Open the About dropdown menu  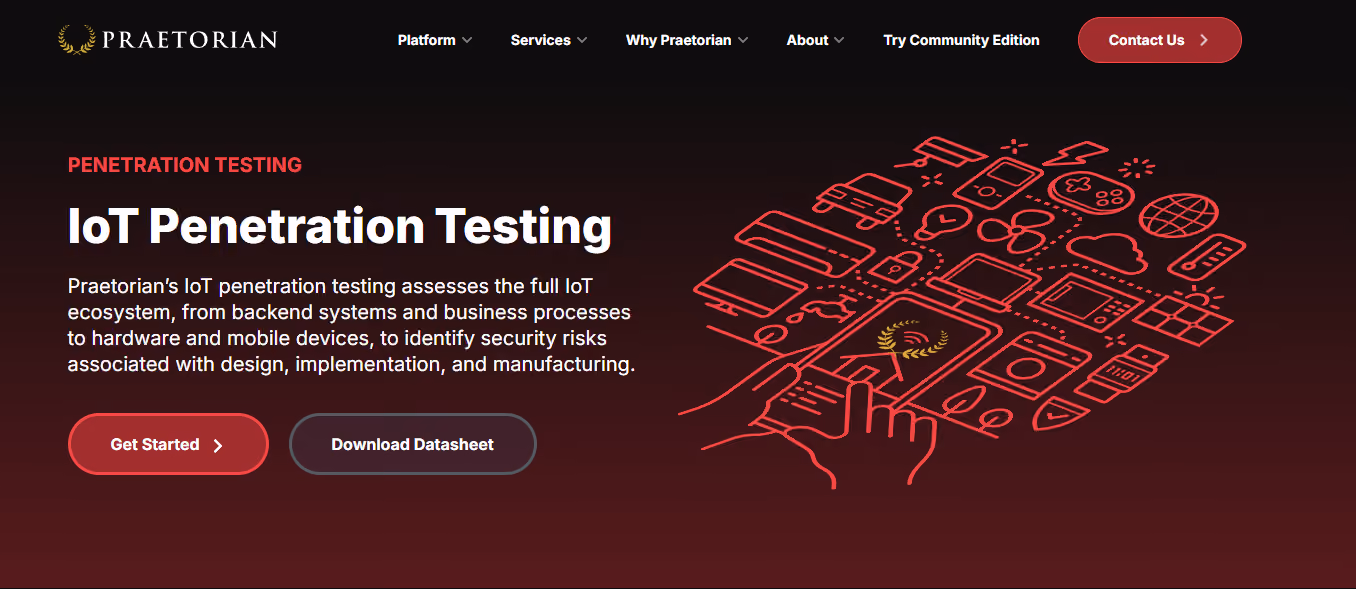click(x=815, y=40)
